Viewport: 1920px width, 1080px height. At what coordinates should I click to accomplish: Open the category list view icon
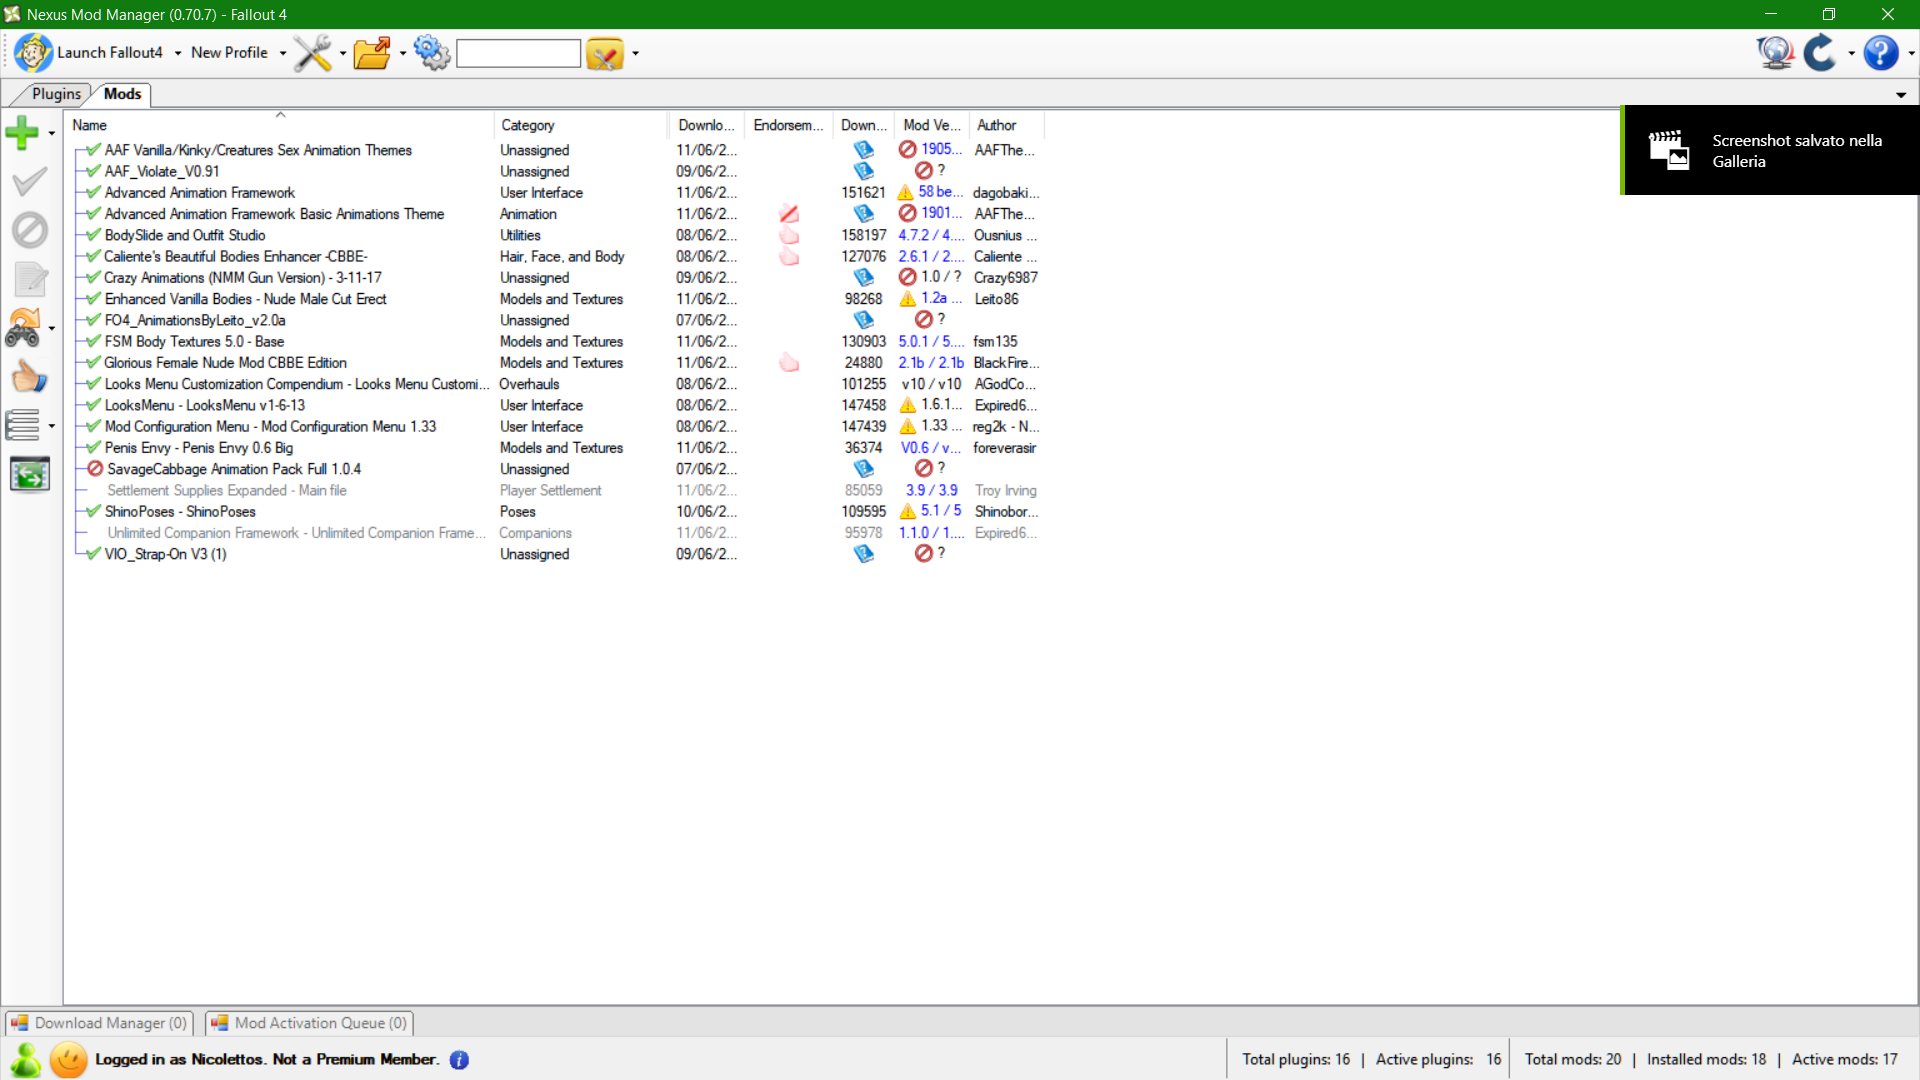[x=23, y=425]
